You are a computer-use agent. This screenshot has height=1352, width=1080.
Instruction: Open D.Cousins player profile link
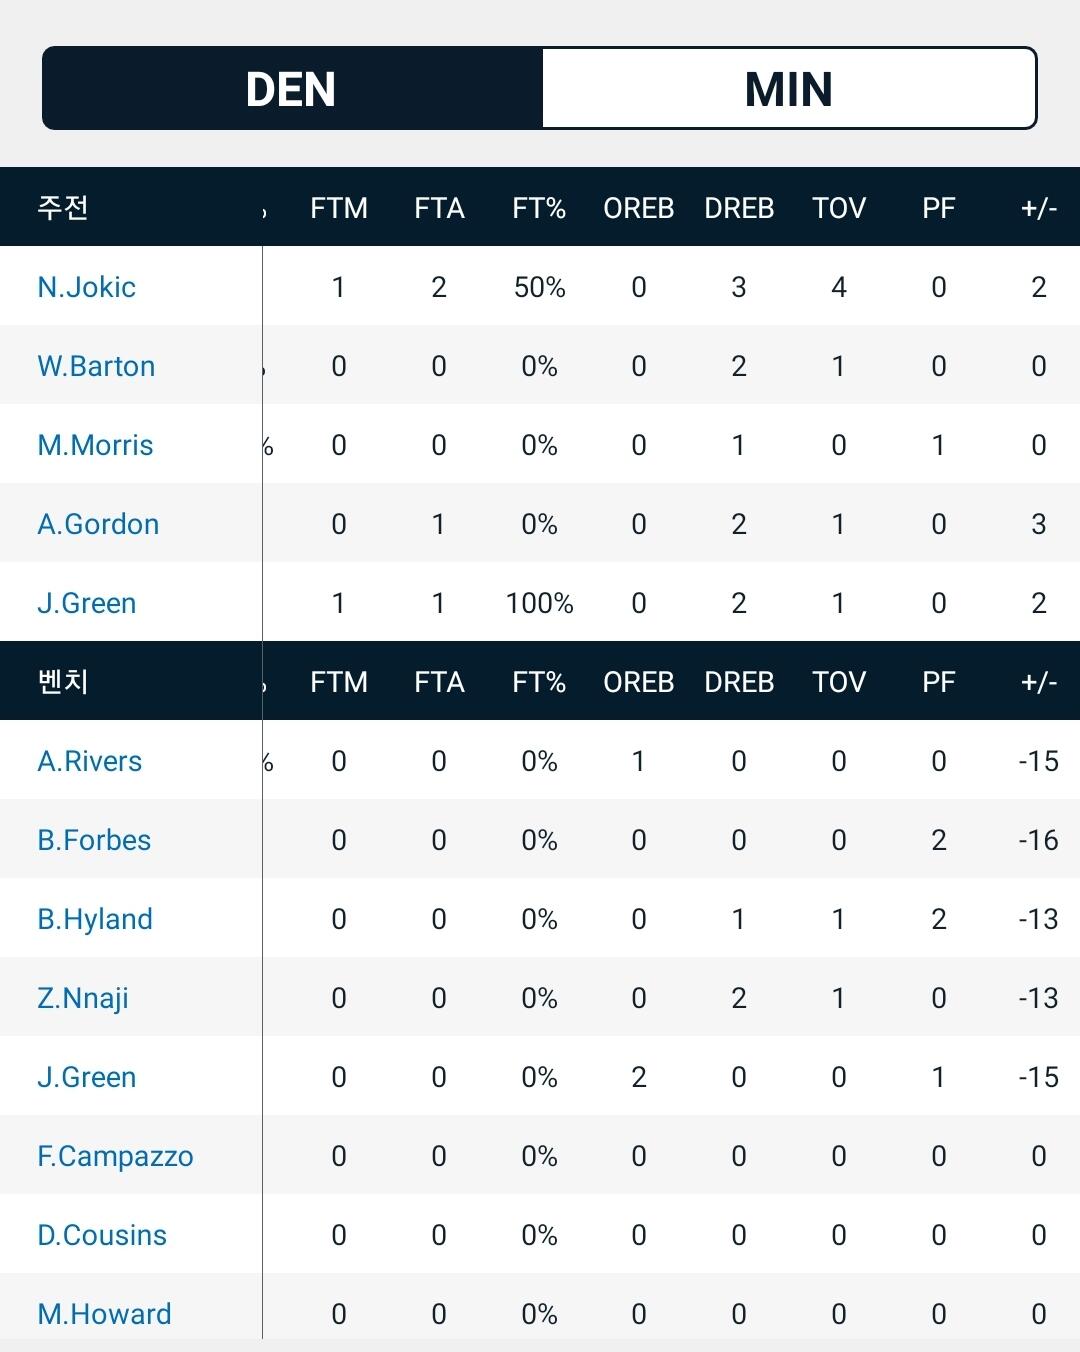102,1235
